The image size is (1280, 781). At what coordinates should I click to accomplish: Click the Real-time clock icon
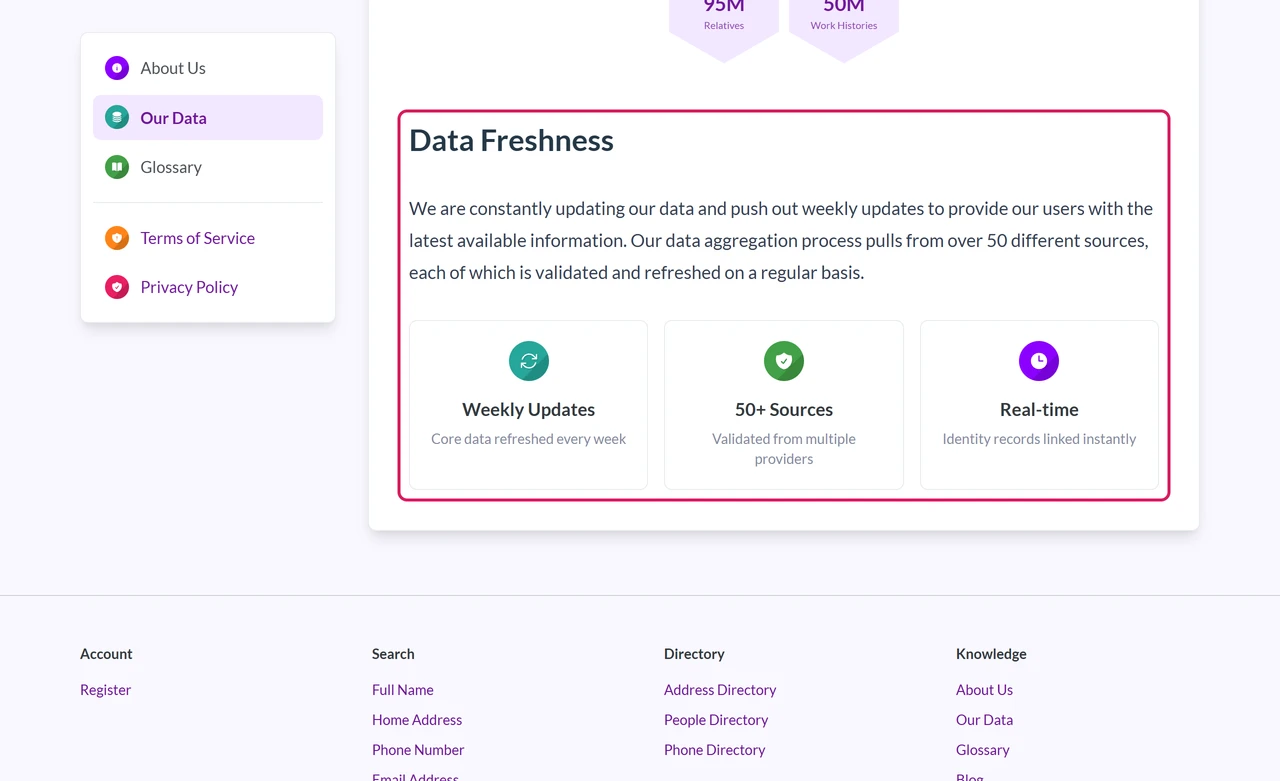[1039, 361]
